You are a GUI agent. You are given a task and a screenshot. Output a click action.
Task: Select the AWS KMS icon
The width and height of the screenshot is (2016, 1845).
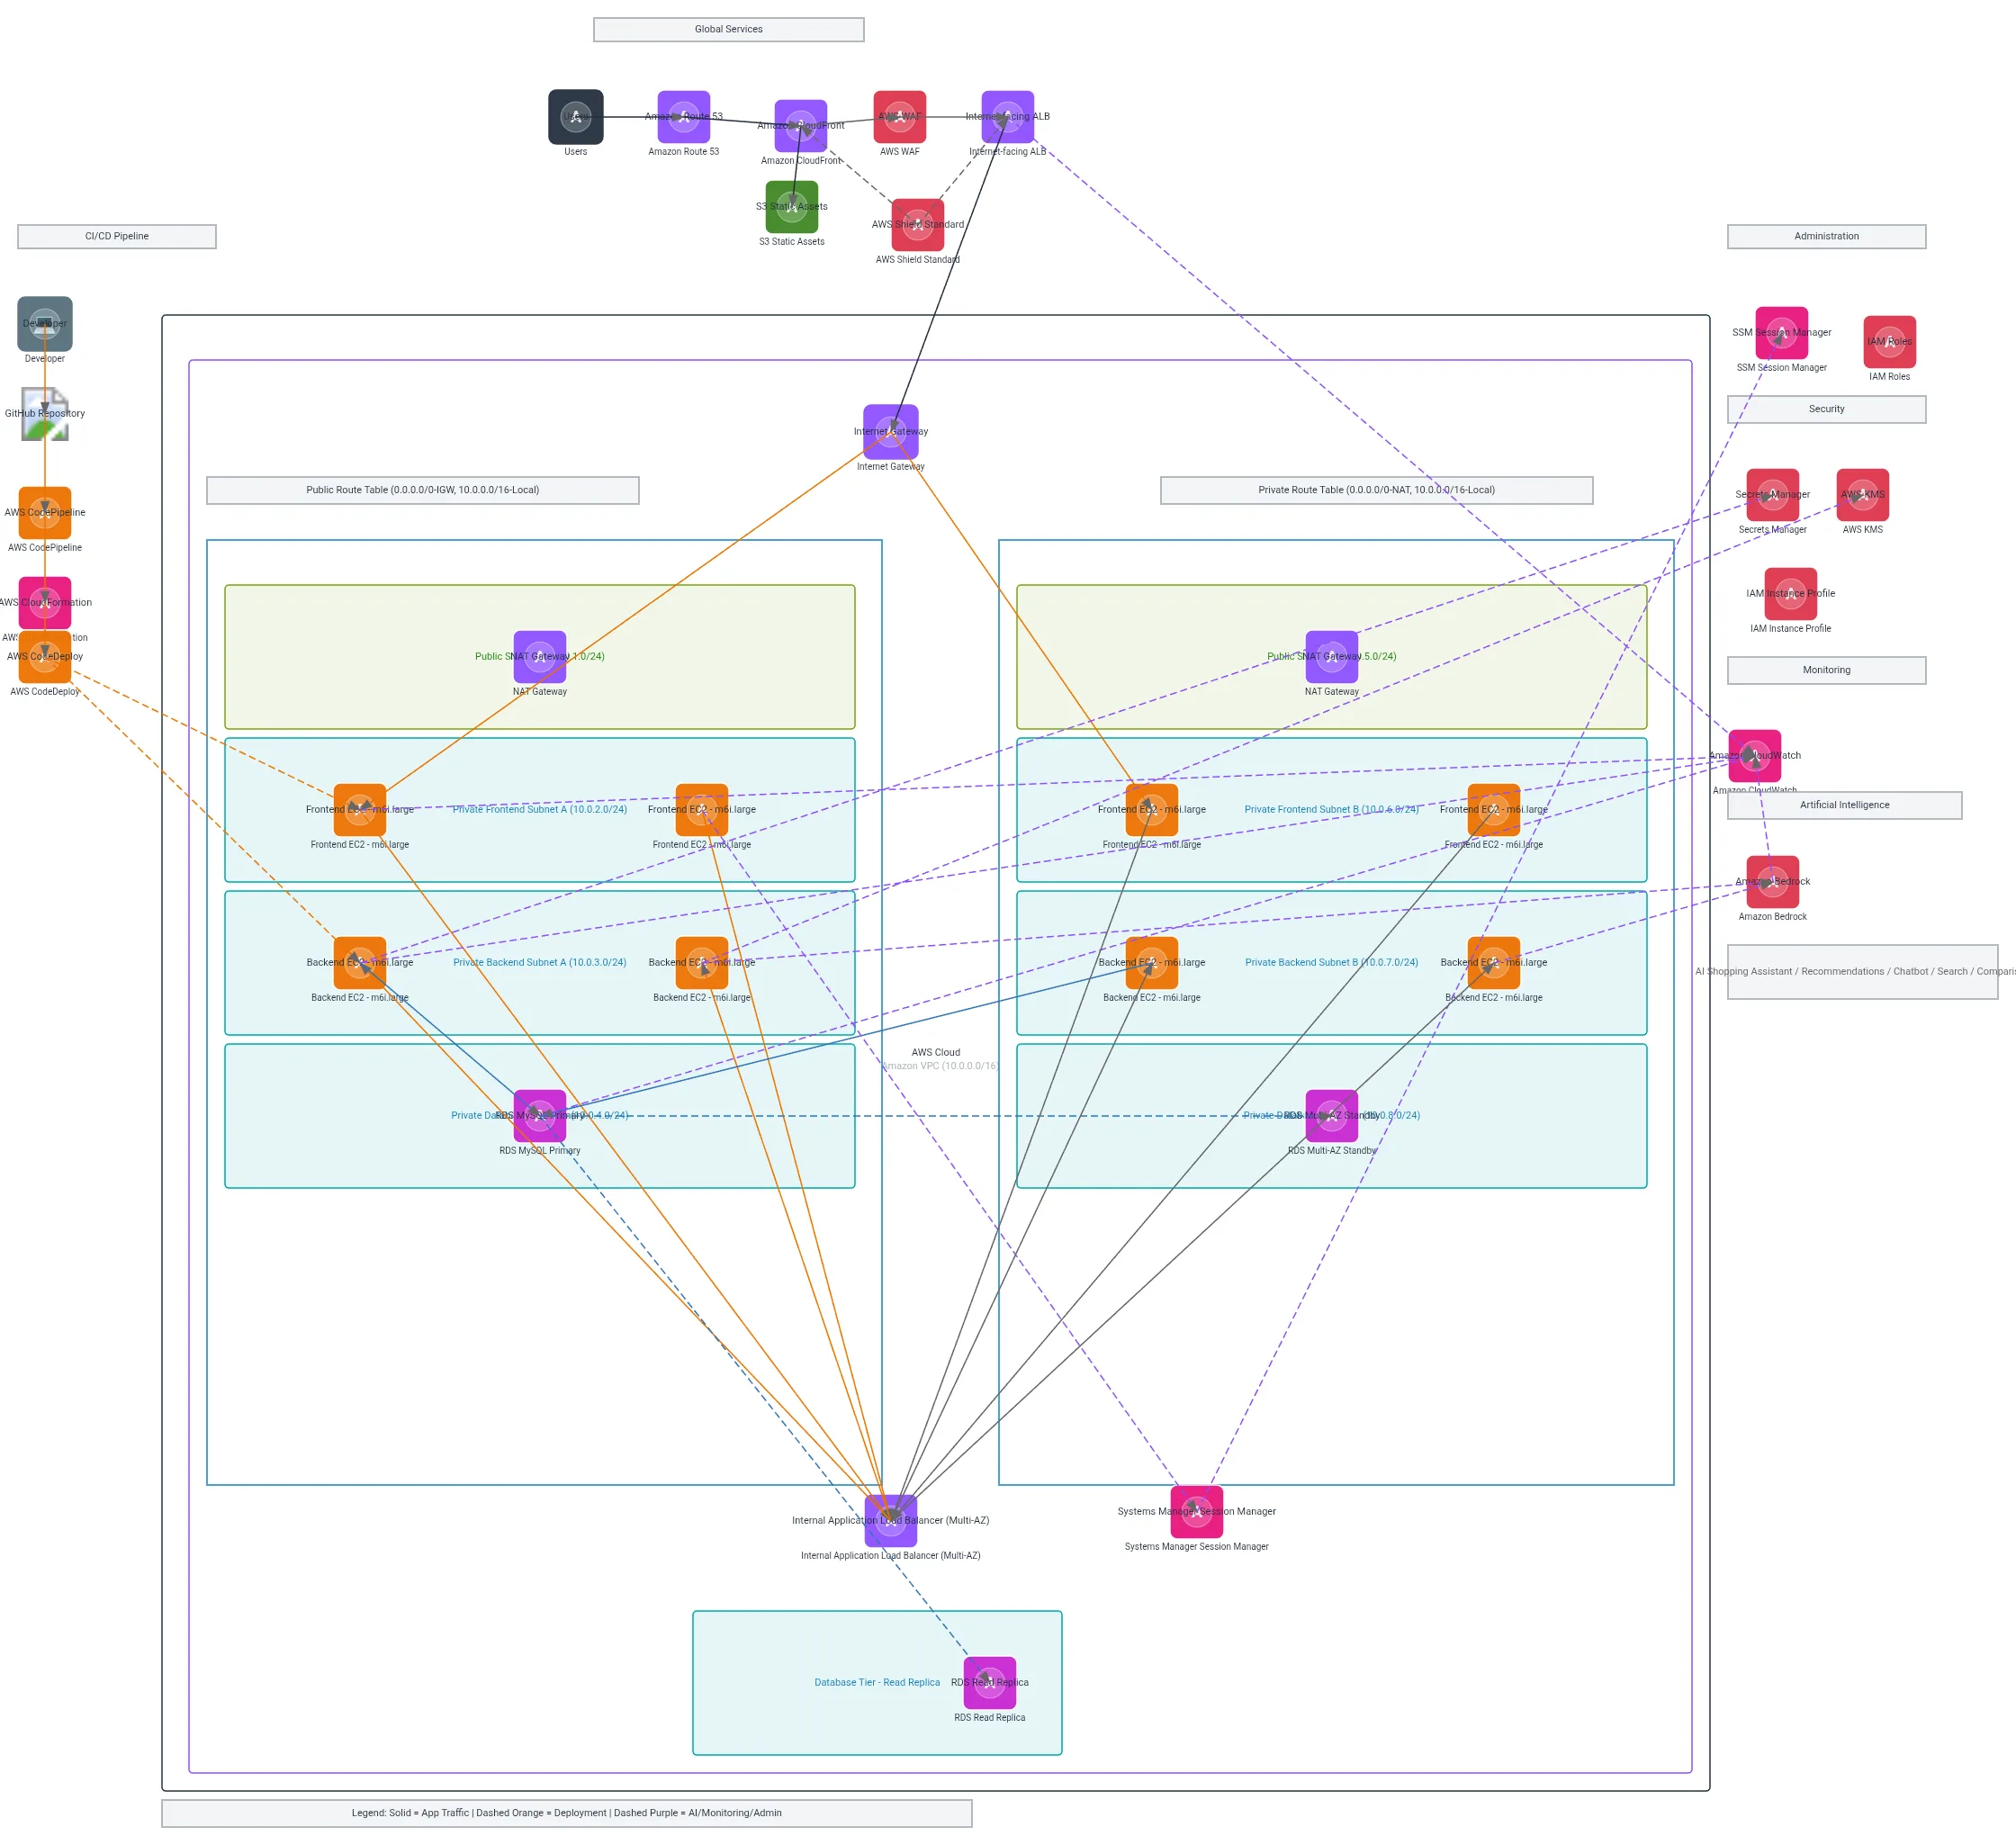(1862, 494)
